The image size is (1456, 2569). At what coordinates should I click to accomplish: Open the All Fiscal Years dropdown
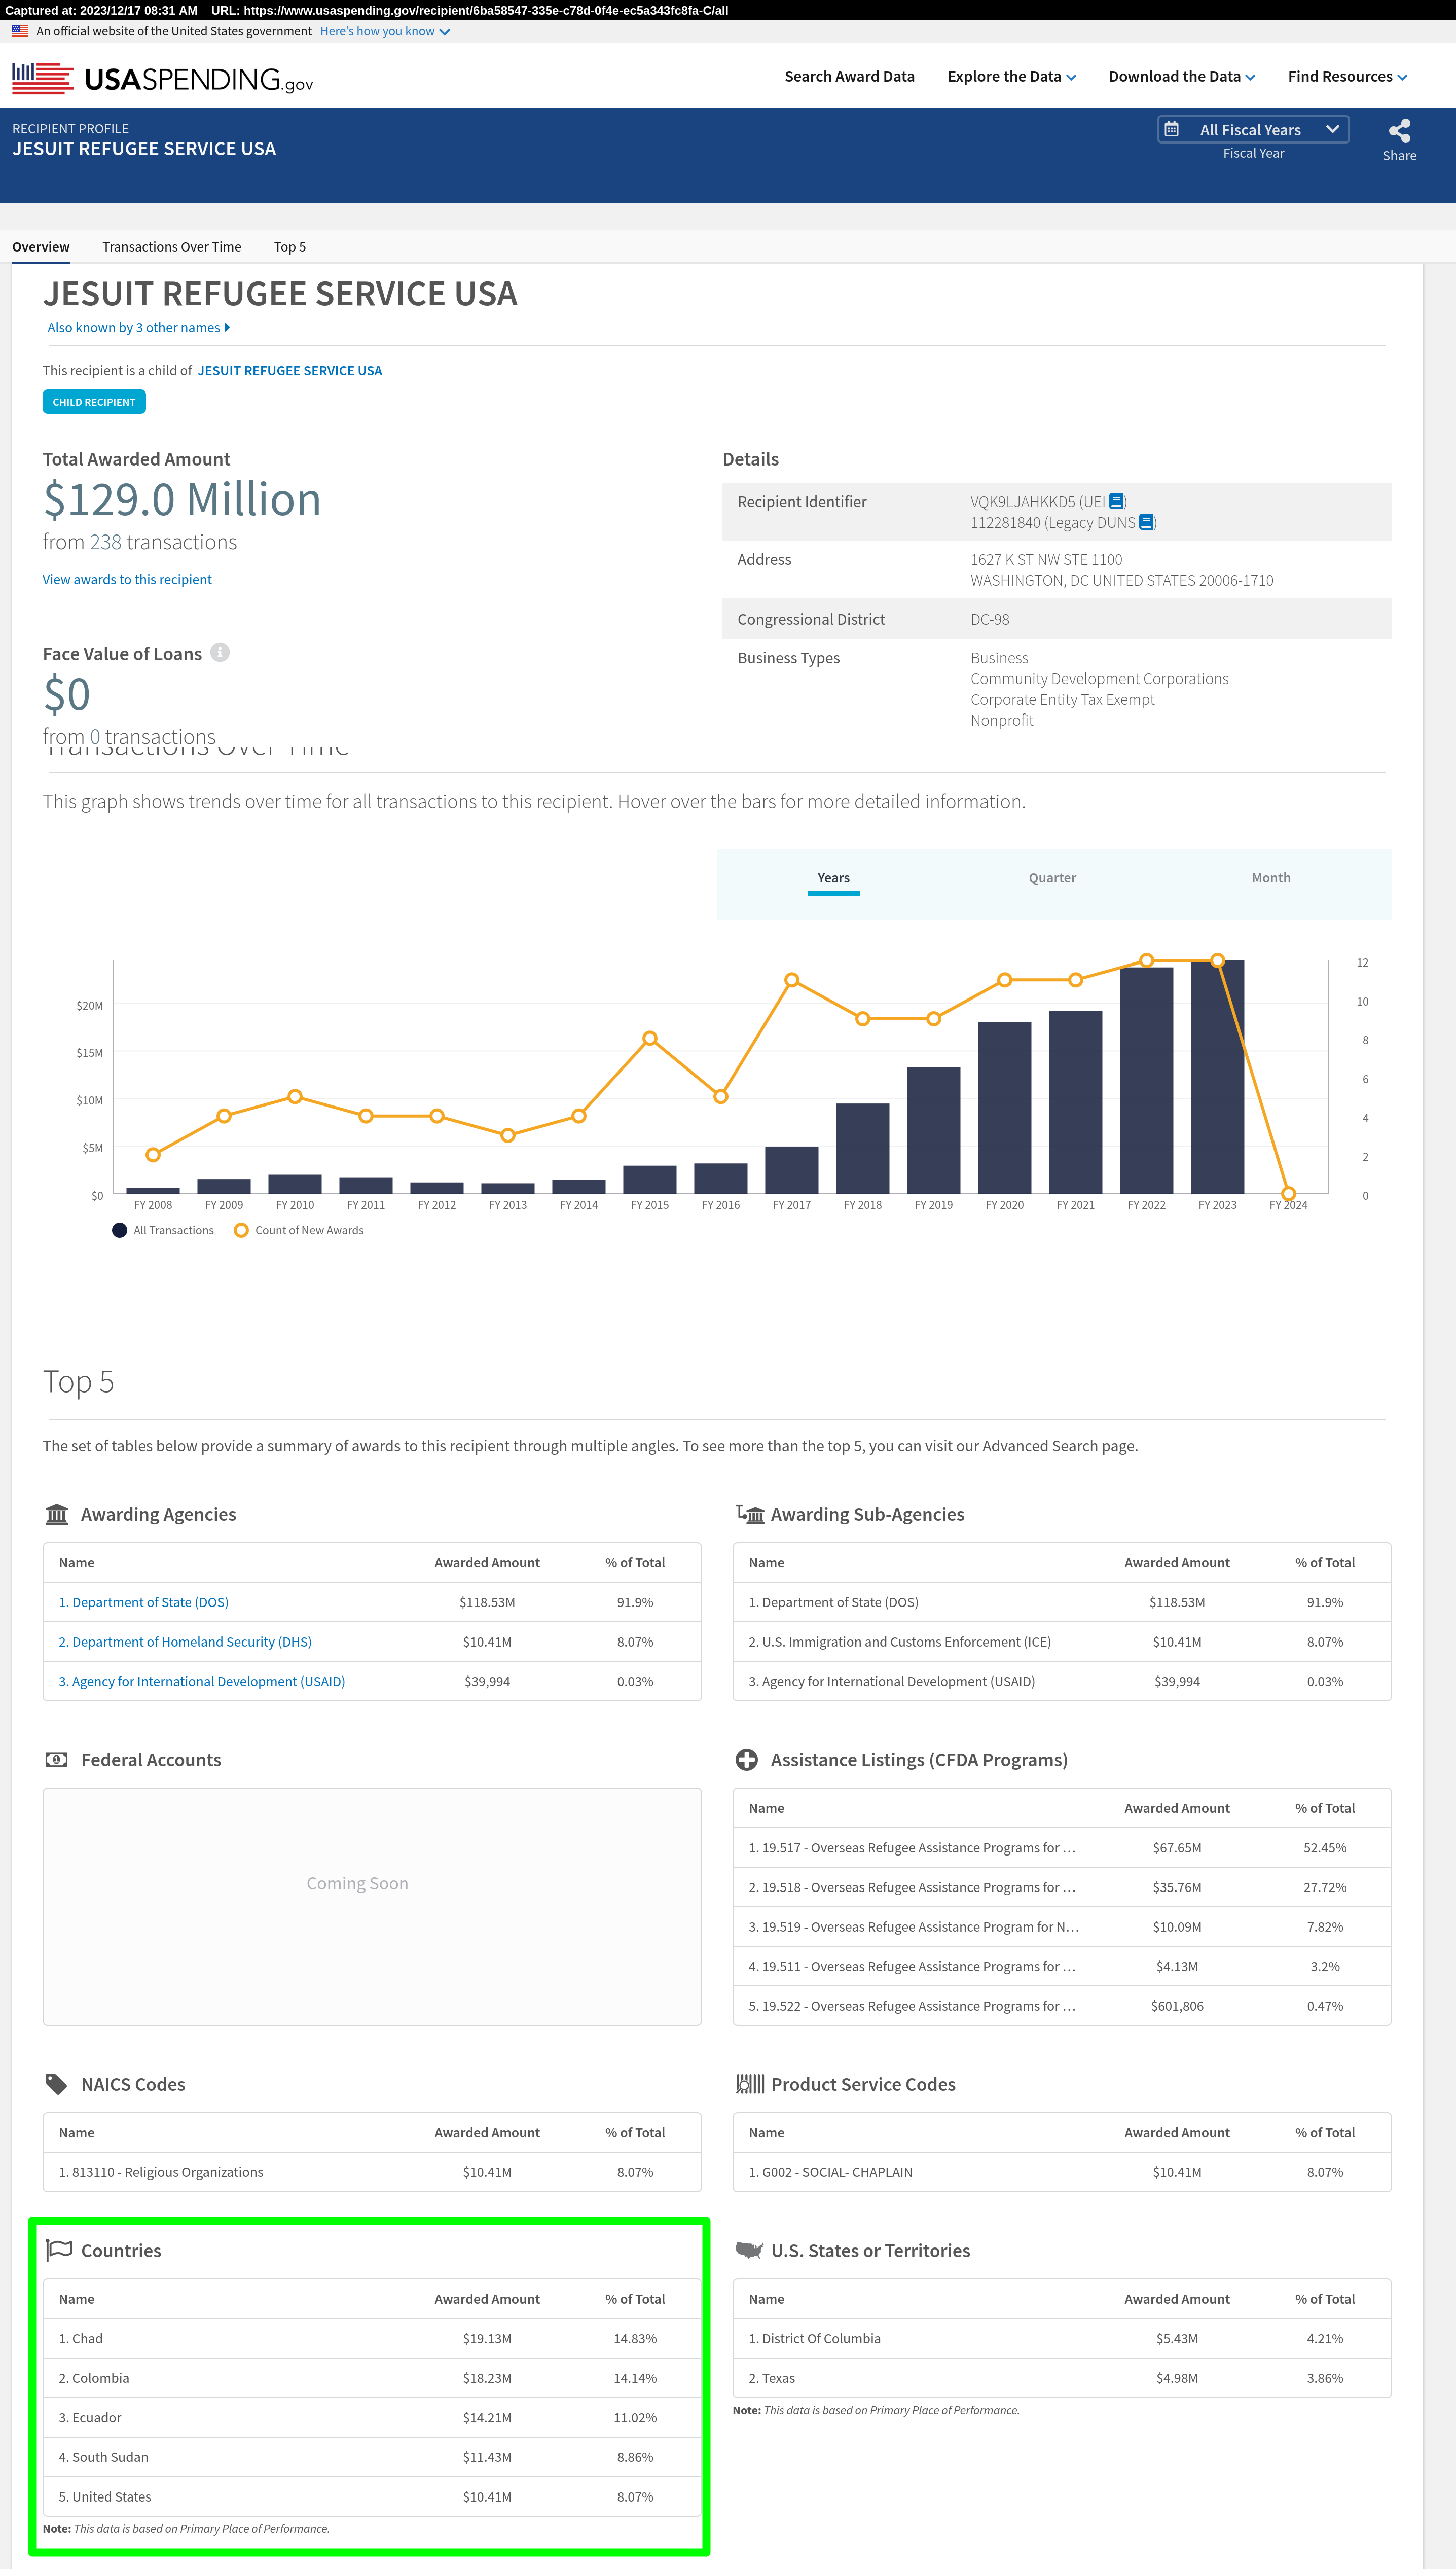point(1253,129)
